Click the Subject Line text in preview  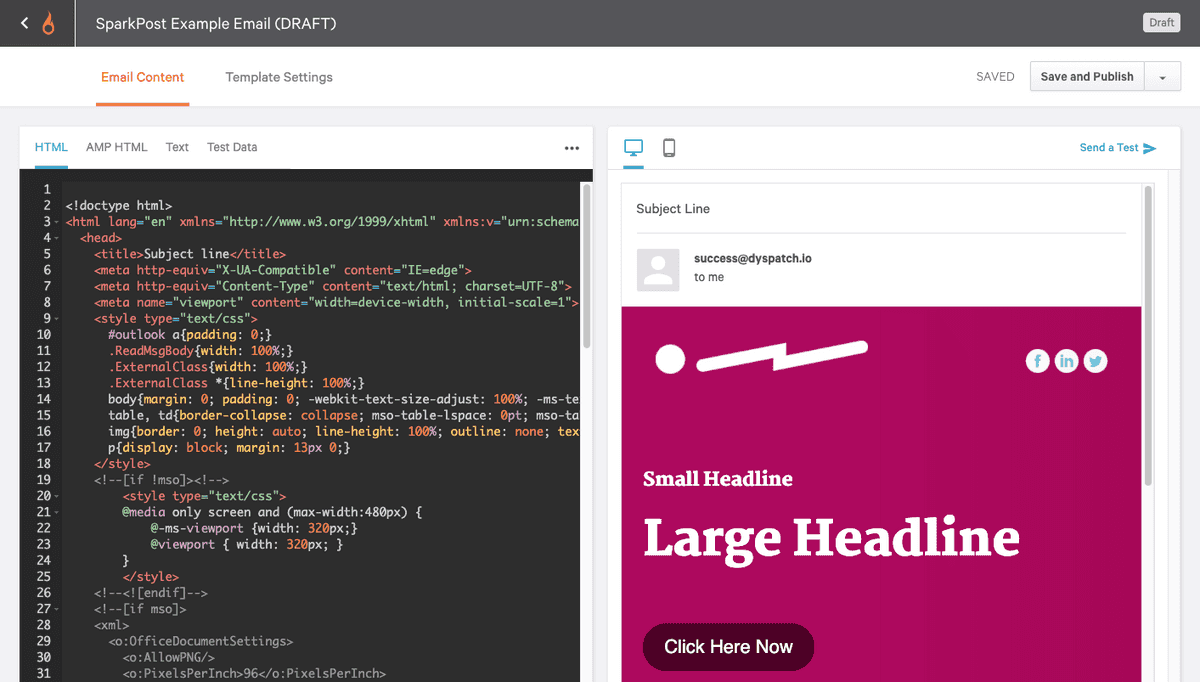pos(673,209)
